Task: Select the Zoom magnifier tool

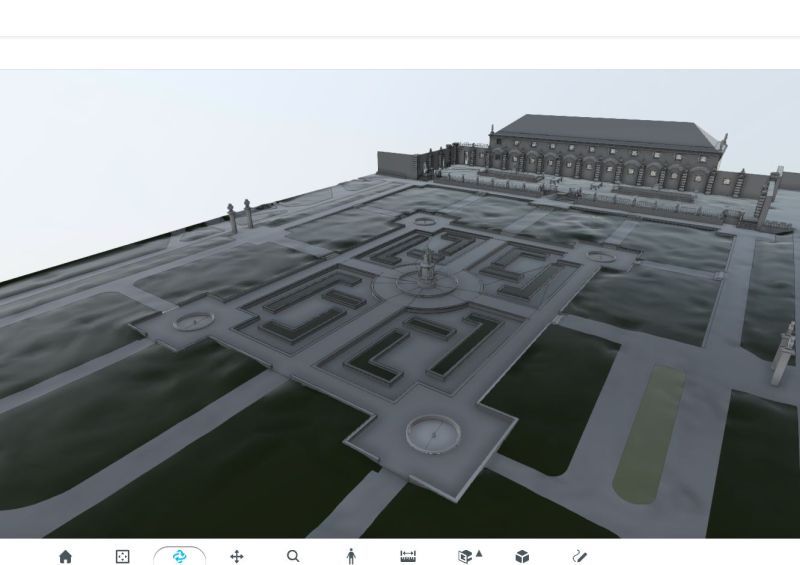Action: coord(293,556)
